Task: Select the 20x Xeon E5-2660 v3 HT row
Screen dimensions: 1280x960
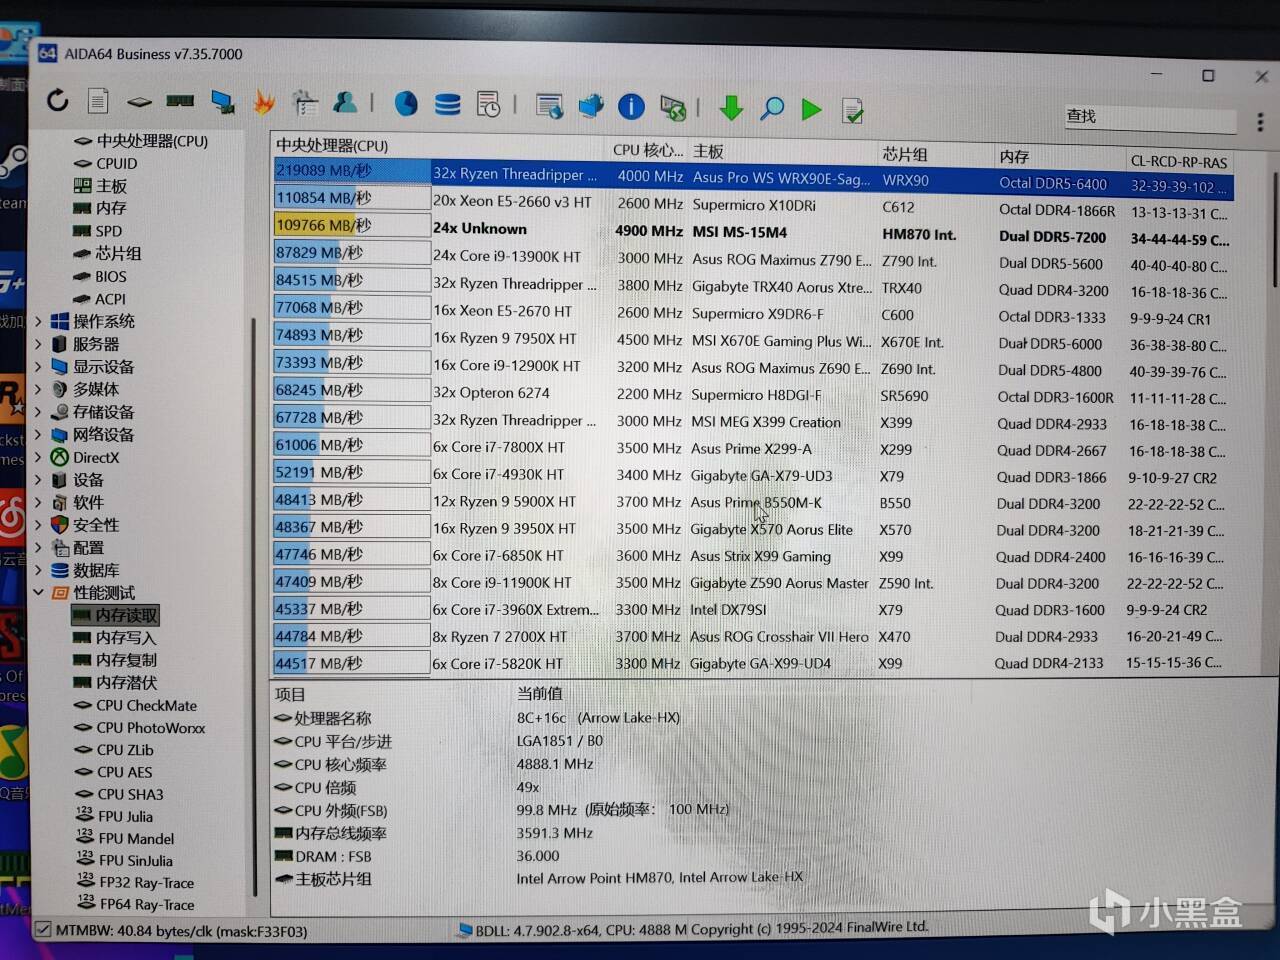Action: click(752, 202)
